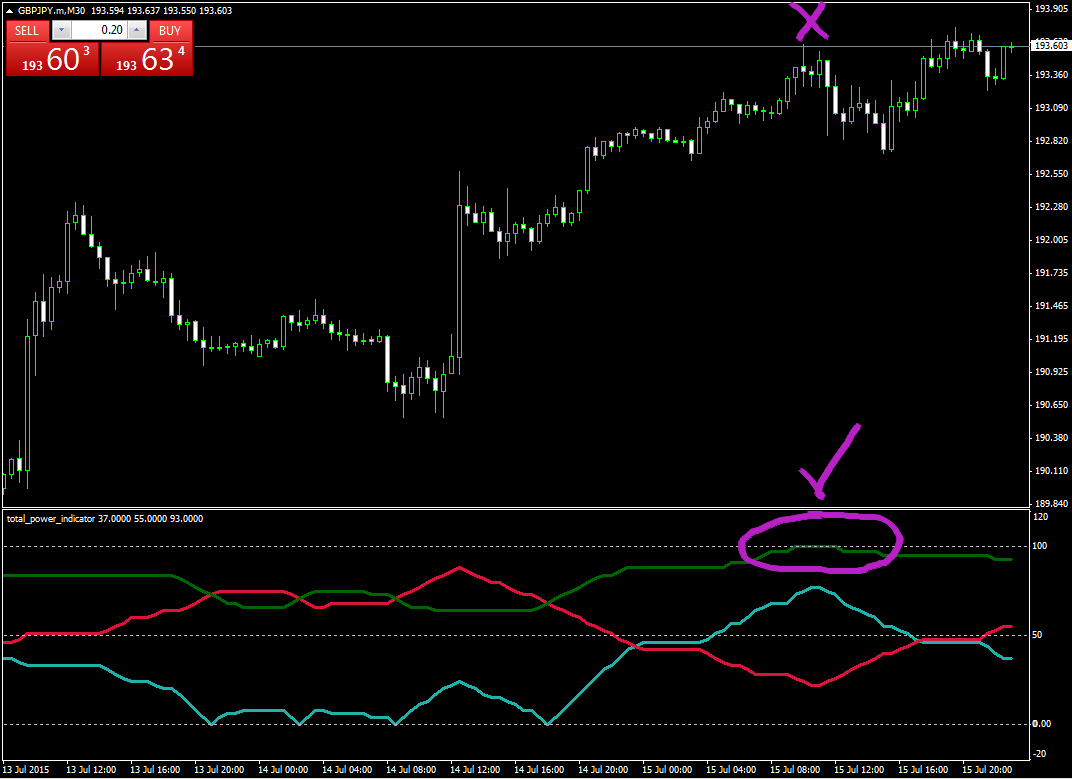
Task: Click the 14 Jul 08:00 time label
Action: (411, 770)
